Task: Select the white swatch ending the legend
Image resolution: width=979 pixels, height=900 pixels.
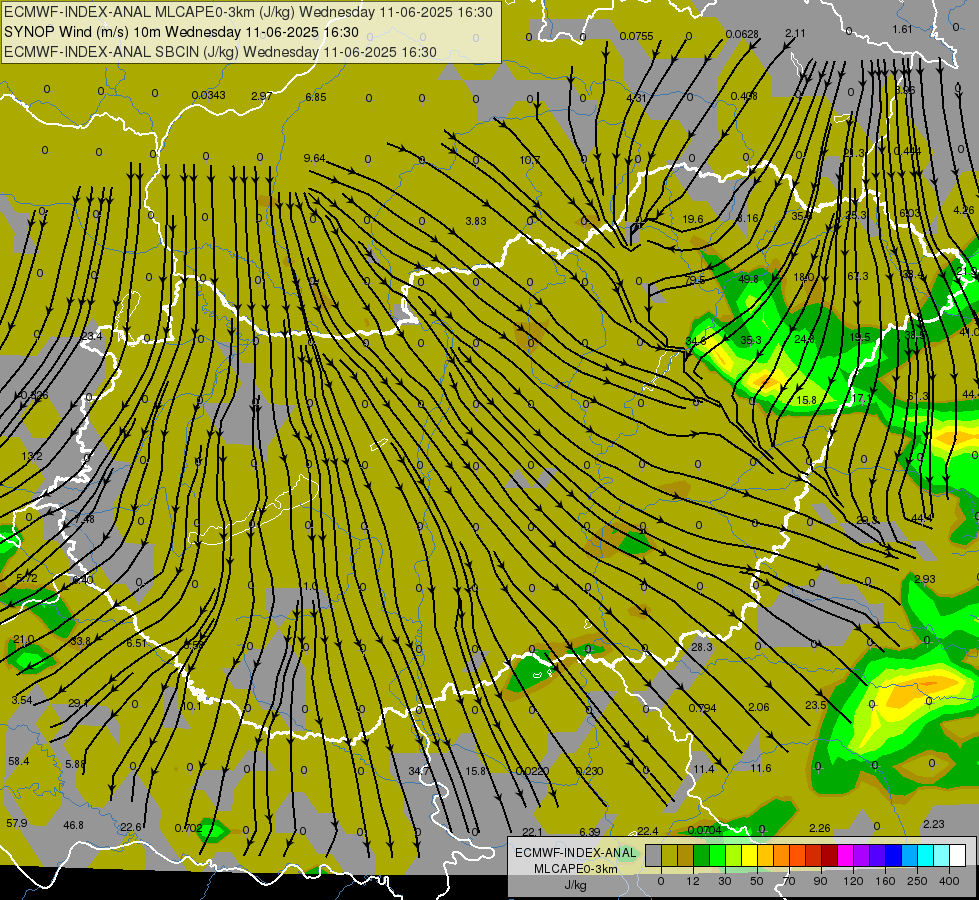Action: (x=957, y=856)
